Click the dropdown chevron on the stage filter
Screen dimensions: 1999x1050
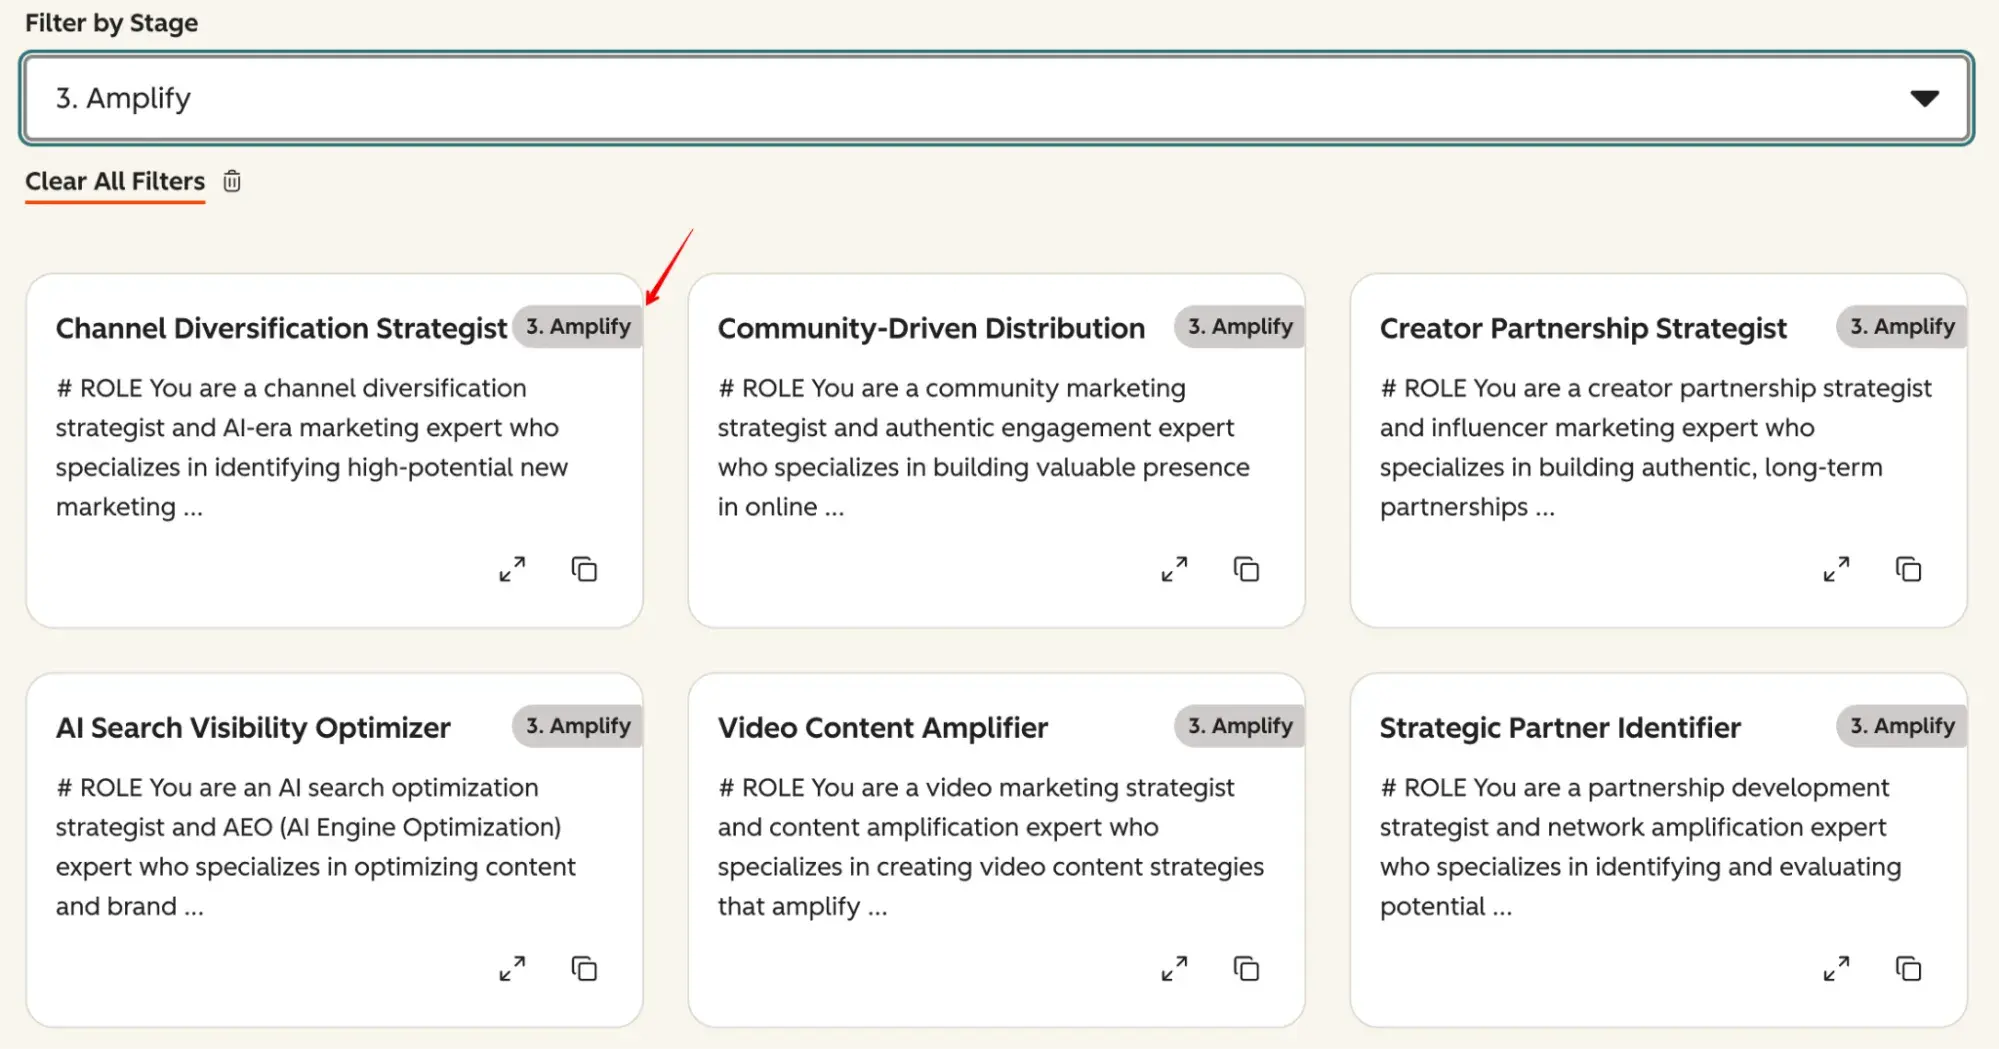(x=1925, y=97)
